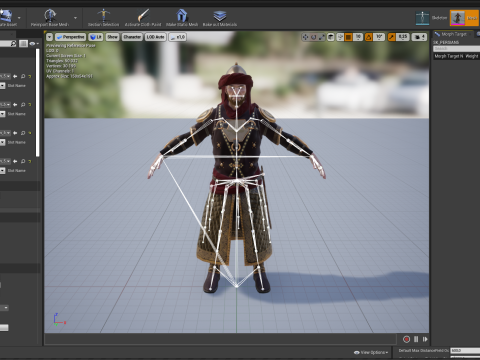Open the x1.0 playback speed menu
The image size is (480, 360).
click(x=178, y=37)
